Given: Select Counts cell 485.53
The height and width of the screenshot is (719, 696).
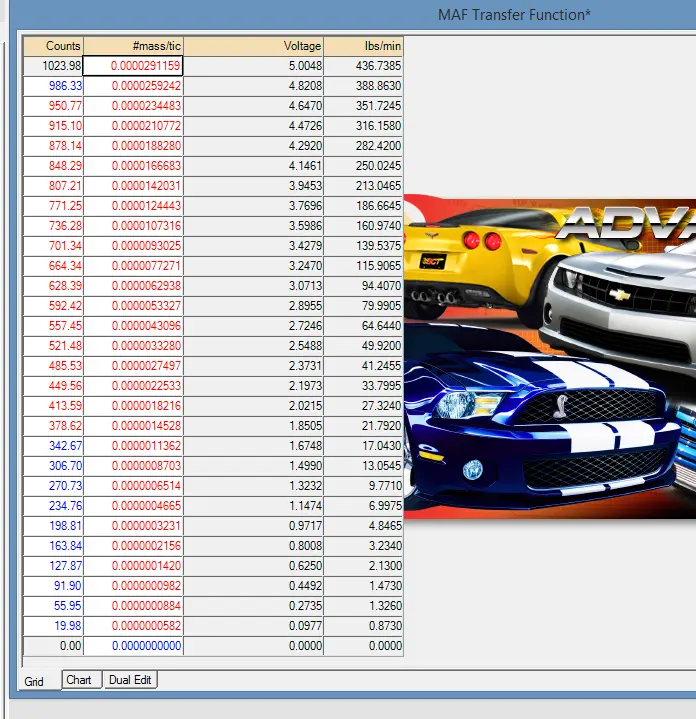Looking at the screenshot, I should click(53, 366).
